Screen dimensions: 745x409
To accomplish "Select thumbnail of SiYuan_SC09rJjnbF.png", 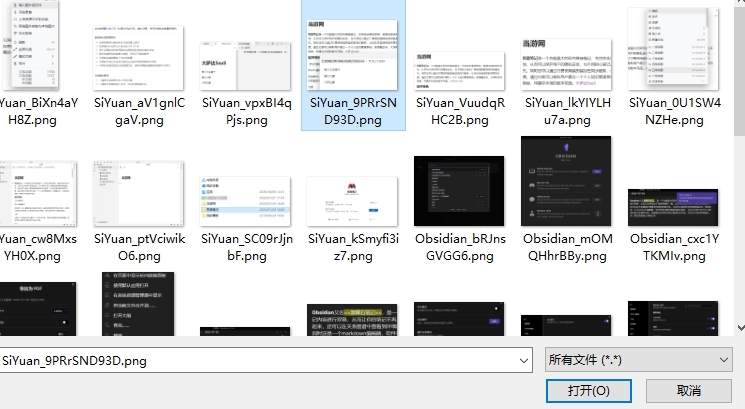I will [245, 201].
